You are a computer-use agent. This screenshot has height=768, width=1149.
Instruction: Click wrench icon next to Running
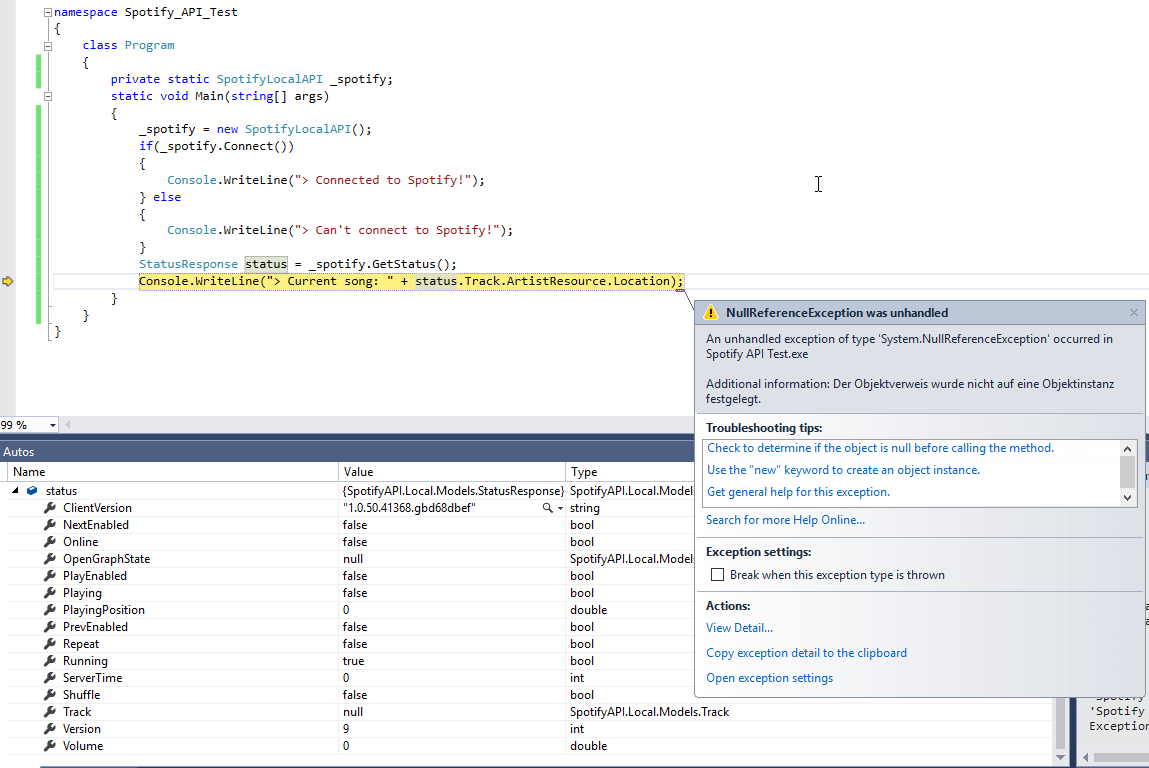coord(50,661)
